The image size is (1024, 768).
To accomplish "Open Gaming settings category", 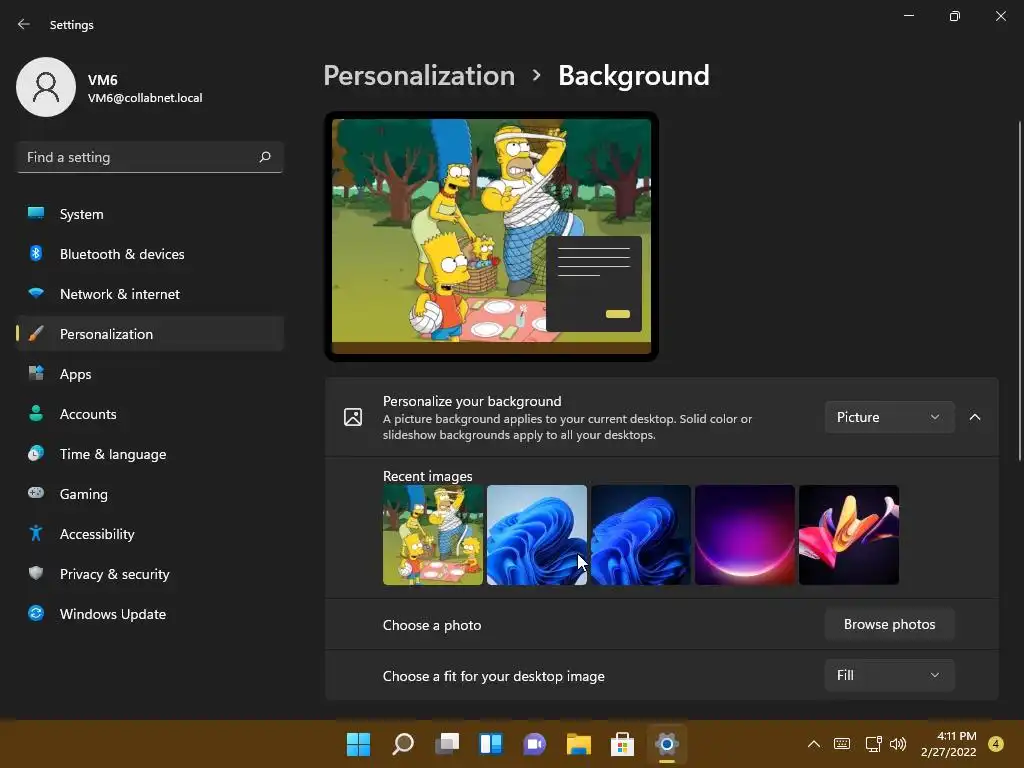I will [x=150, y=494].
